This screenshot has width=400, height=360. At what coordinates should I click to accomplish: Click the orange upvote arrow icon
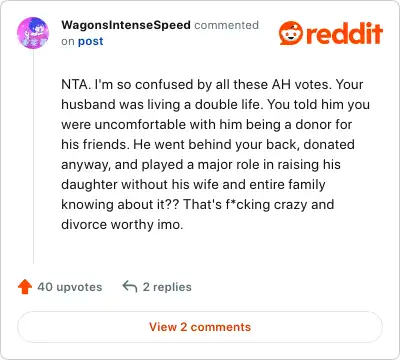pyautogui.click(x=25, y=287)
